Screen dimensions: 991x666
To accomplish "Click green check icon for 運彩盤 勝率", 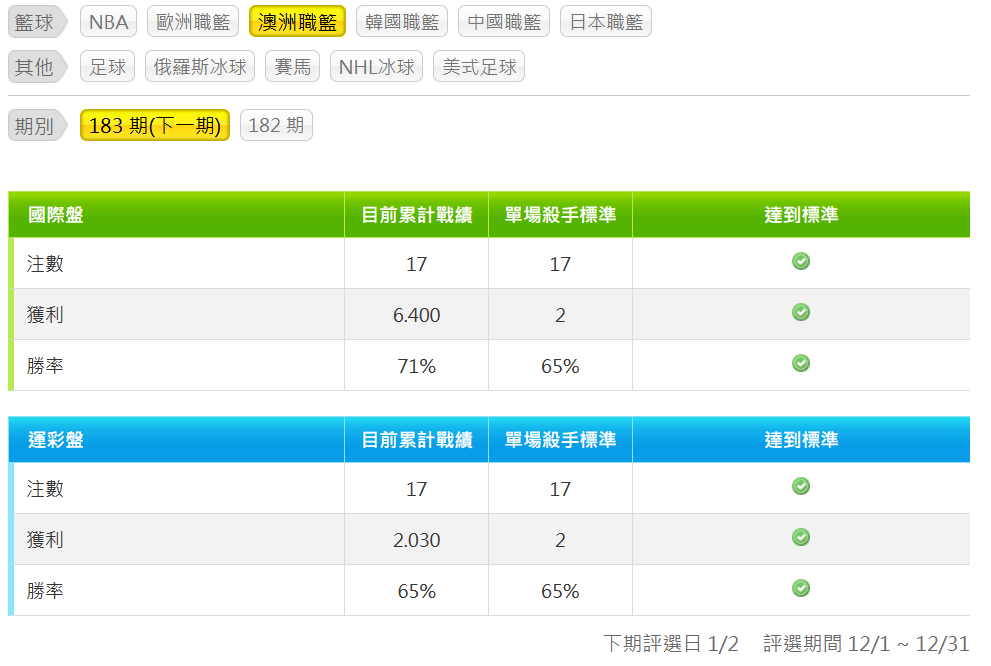I will pos(801,589).
